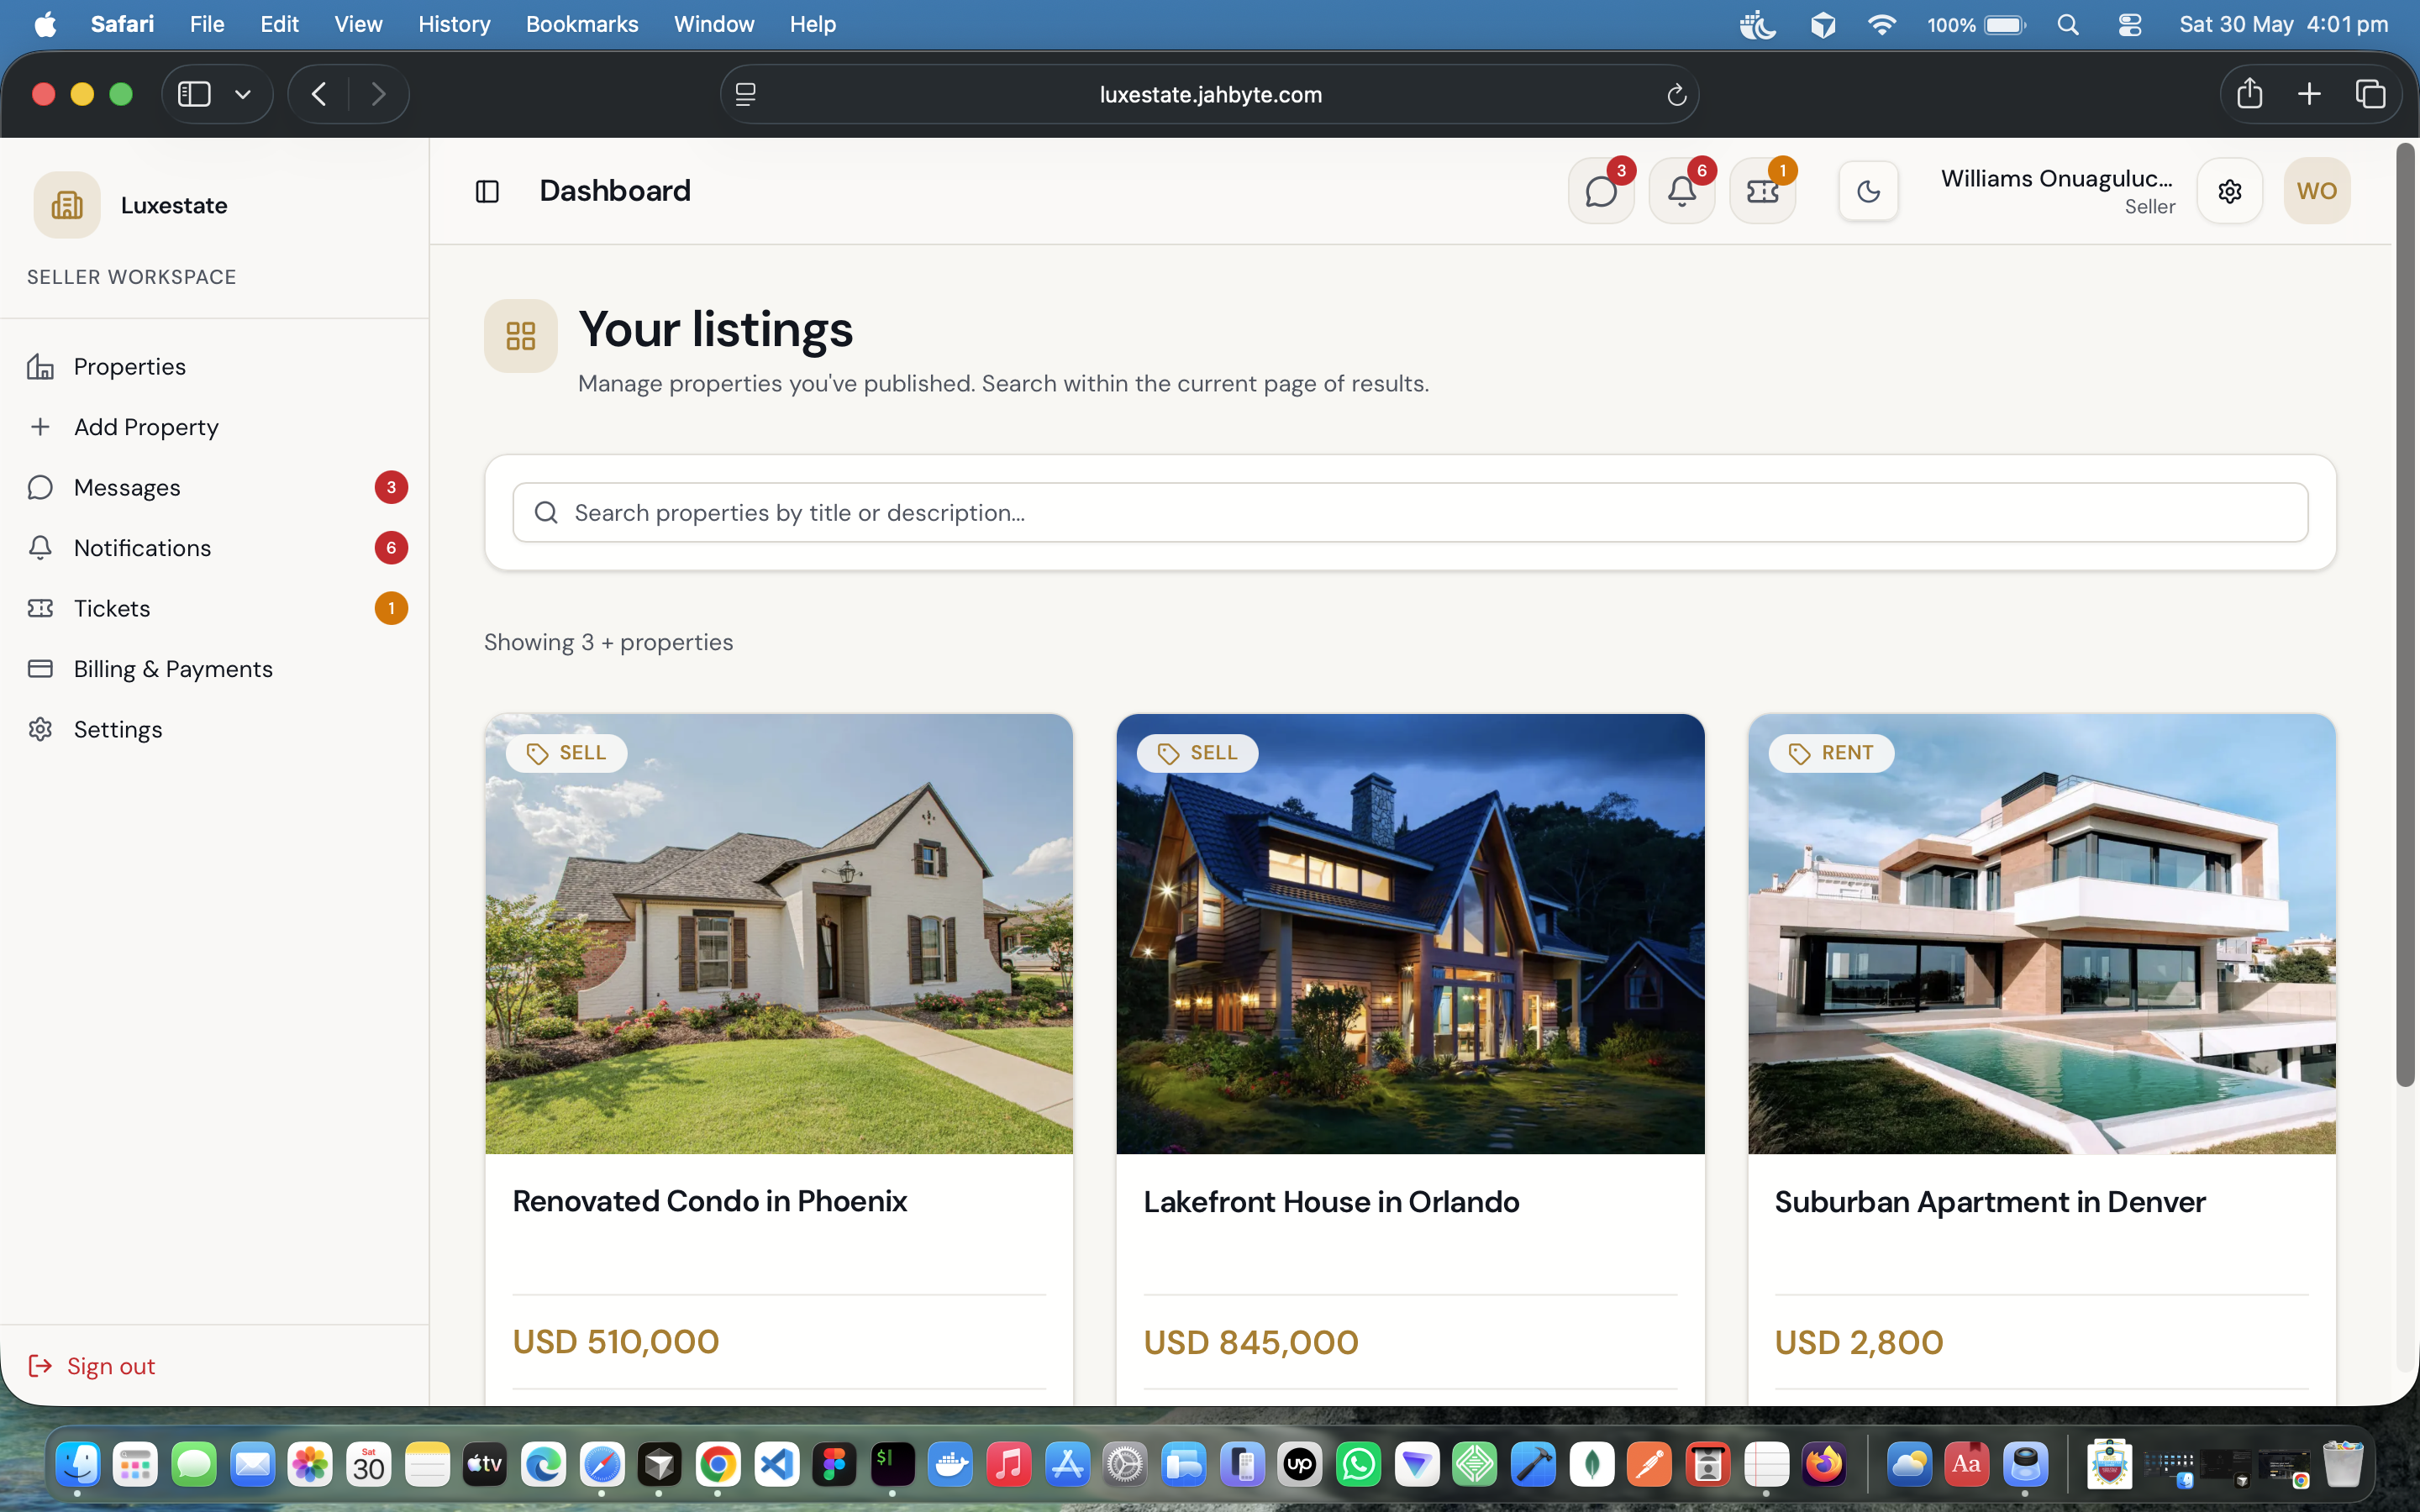Open Settings in the sidebar
The image size is (2420, 1512).
pos(214,729)
